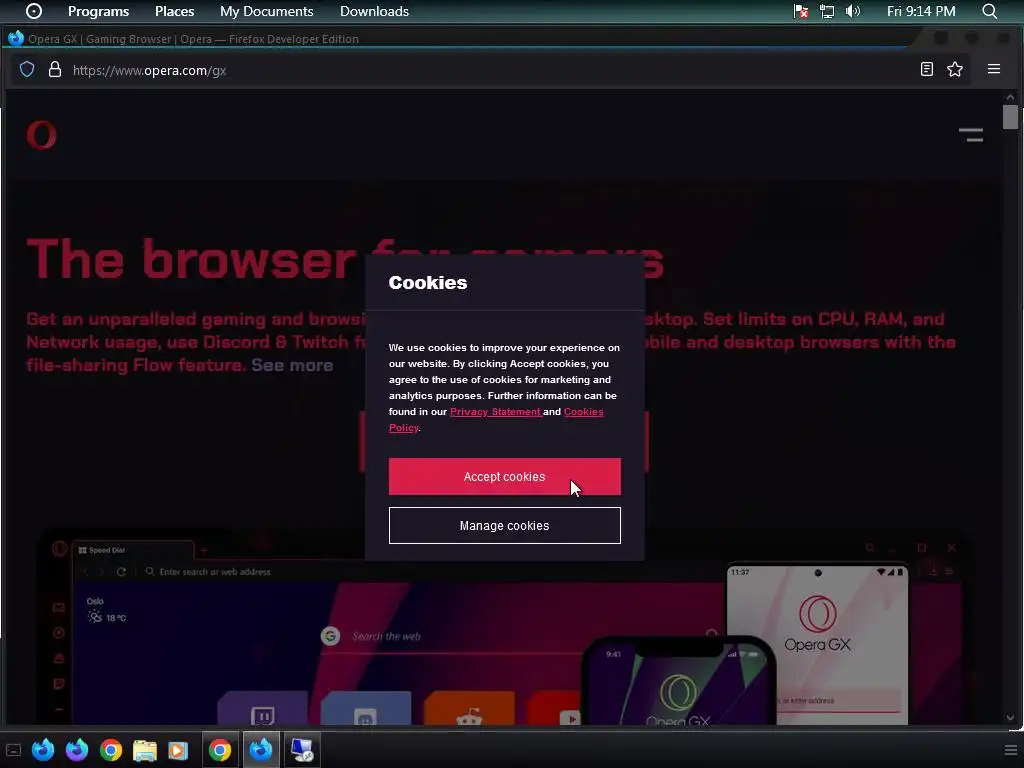Click the page scrollbar down arrow

(1010, 718)
